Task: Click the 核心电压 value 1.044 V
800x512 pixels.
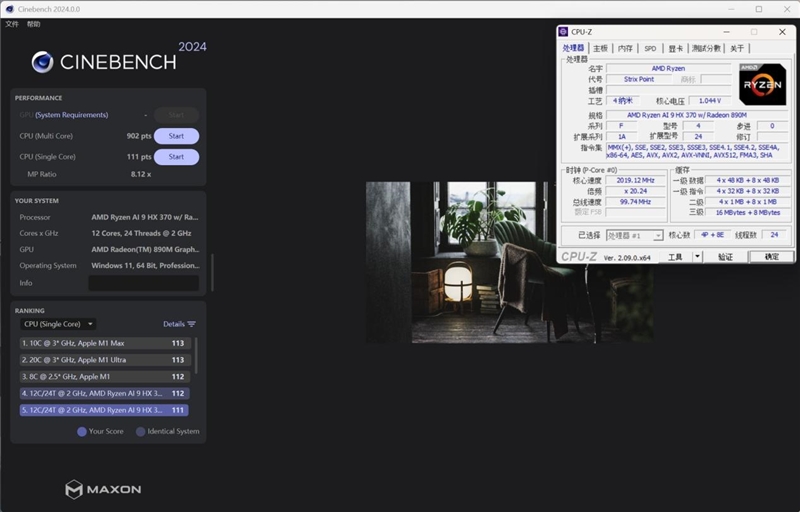Action: tap(710, 100)
